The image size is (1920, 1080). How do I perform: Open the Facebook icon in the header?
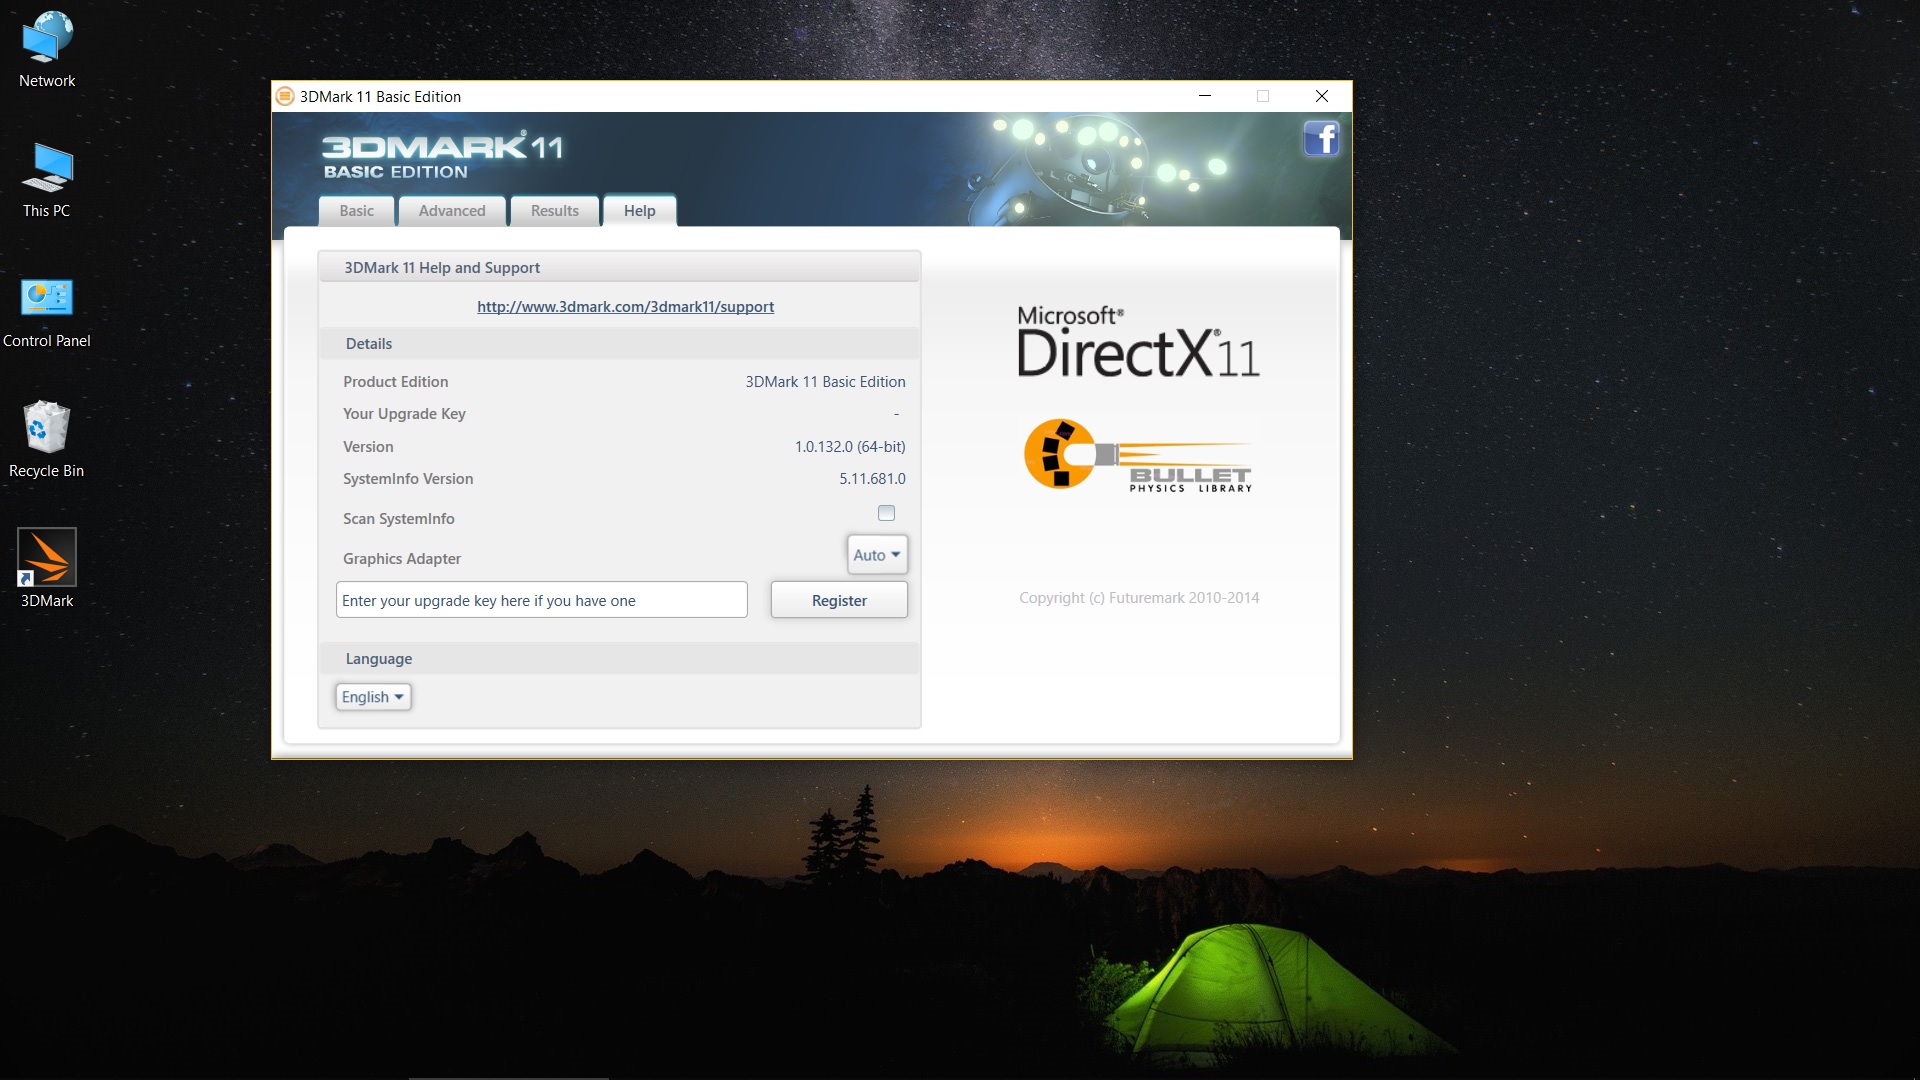(1321, 138)
